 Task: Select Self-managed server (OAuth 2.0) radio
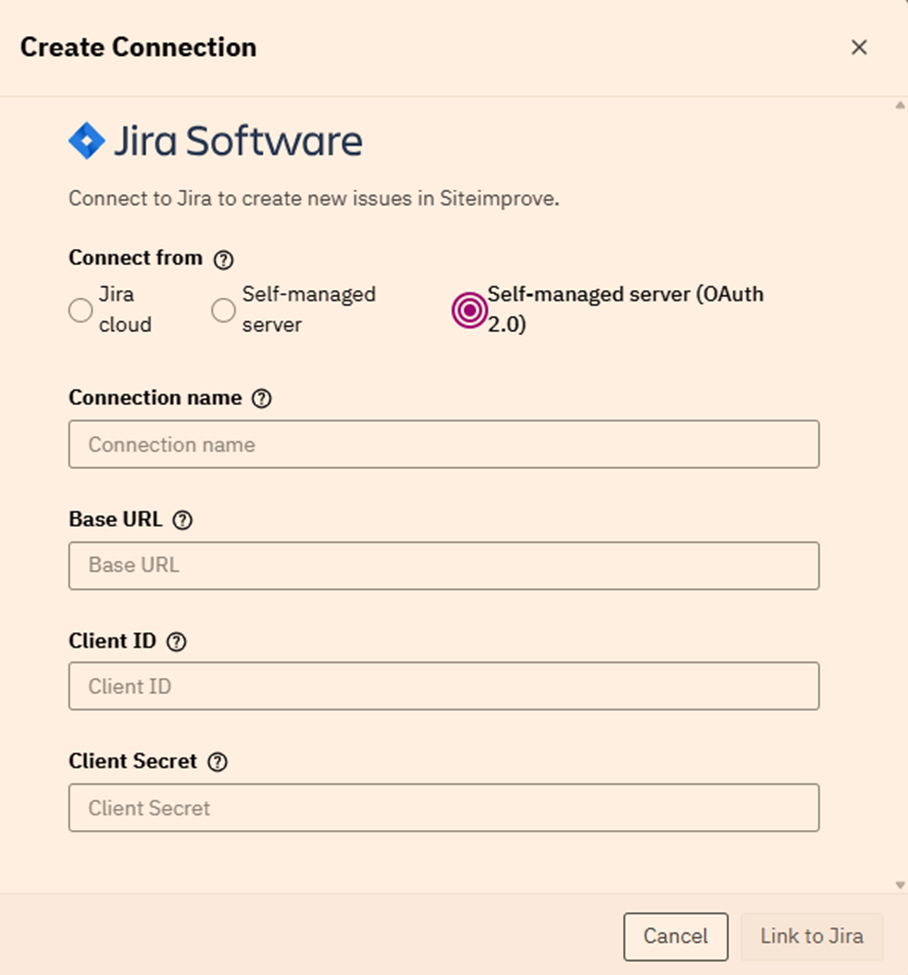470,310
